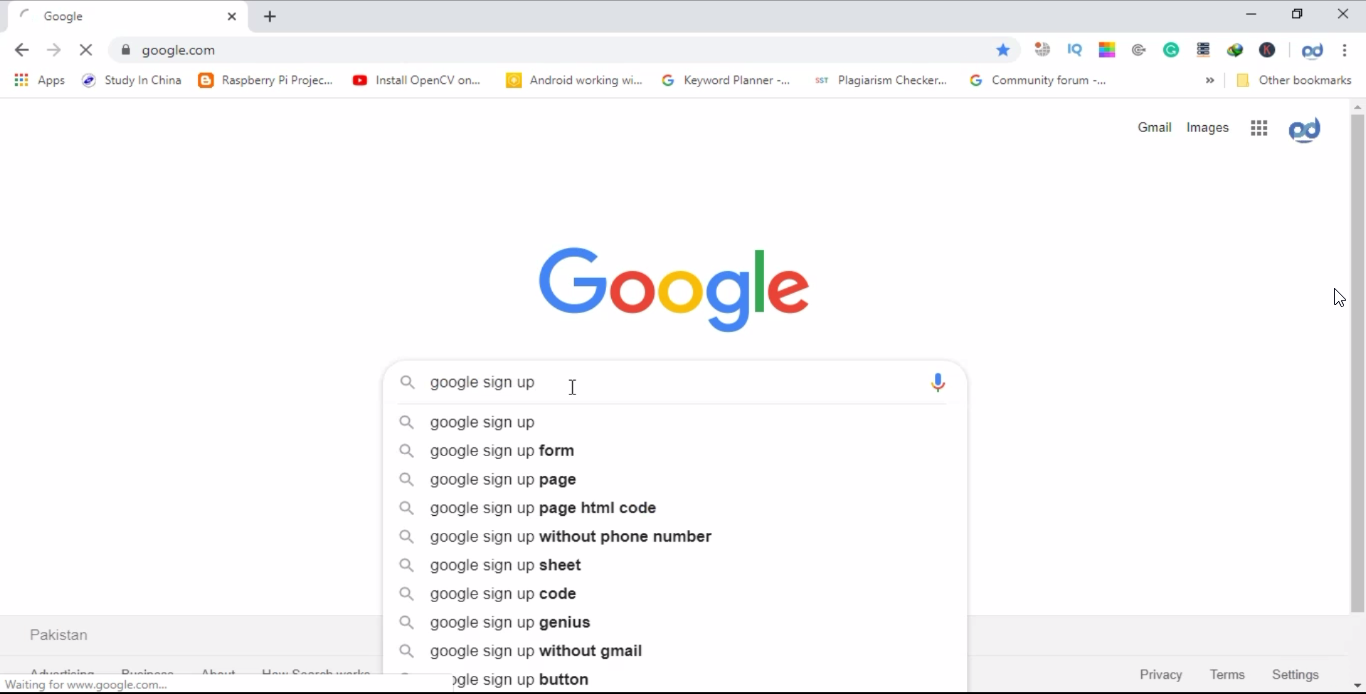Open the Images link

pos(1207,127)
